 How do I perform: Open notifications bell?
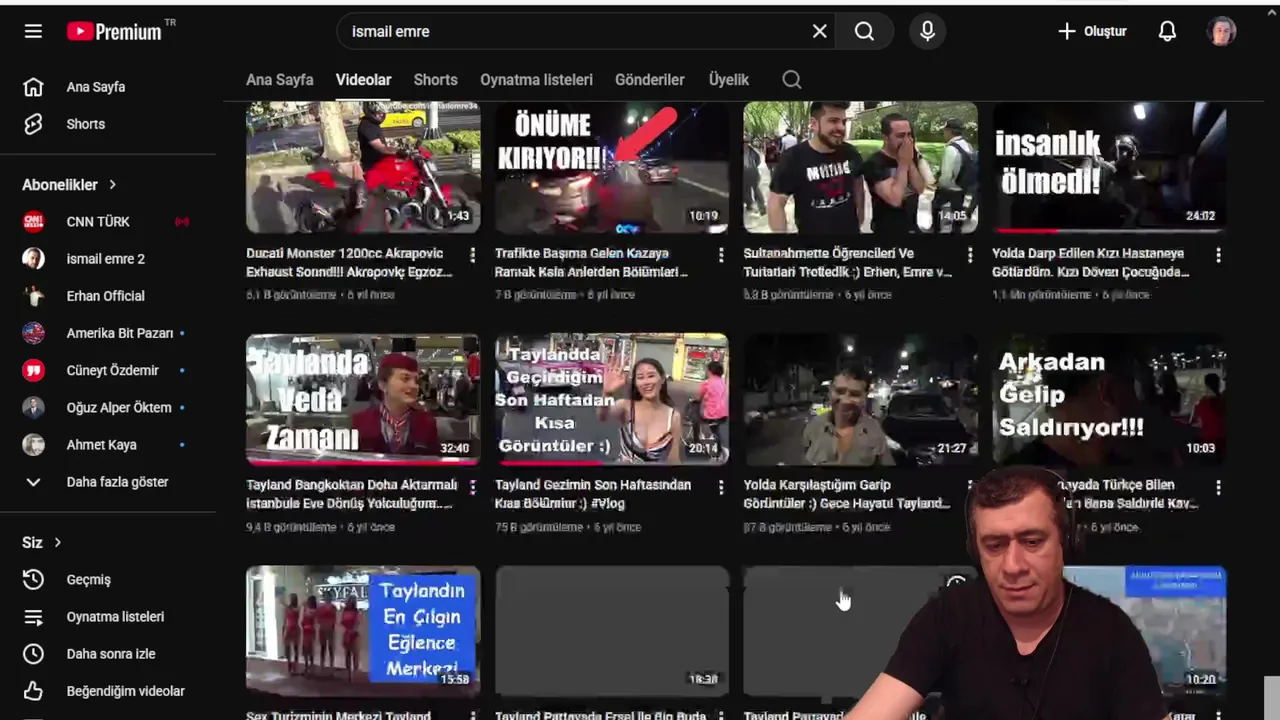click(x=1167, y=31)
